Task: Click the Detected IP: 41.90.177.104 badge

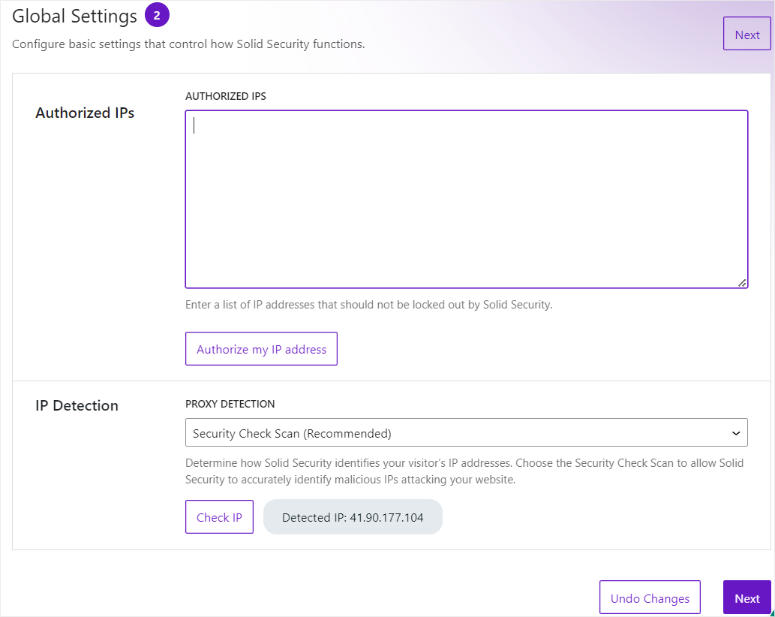Action: tap(352, 517)
